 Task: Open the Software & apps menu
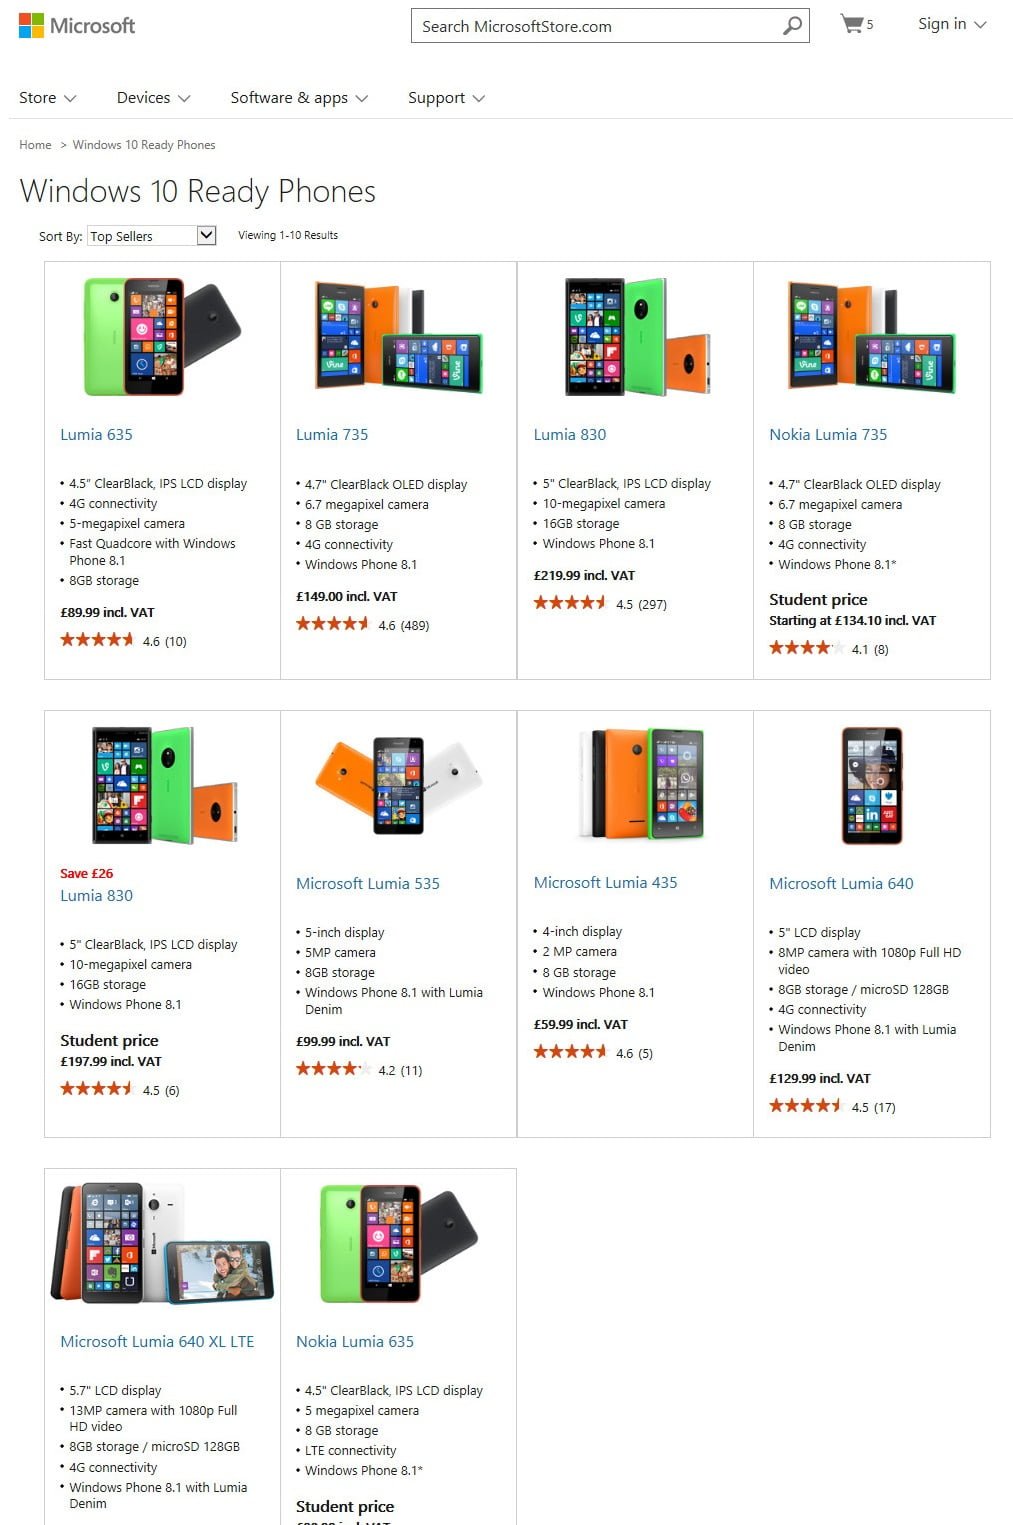[x=299, y=98]
